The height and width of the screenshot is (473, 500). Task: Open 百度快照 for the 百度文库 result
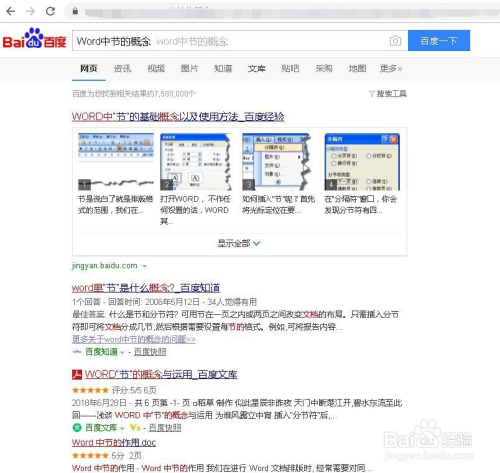tap(165, 428)
